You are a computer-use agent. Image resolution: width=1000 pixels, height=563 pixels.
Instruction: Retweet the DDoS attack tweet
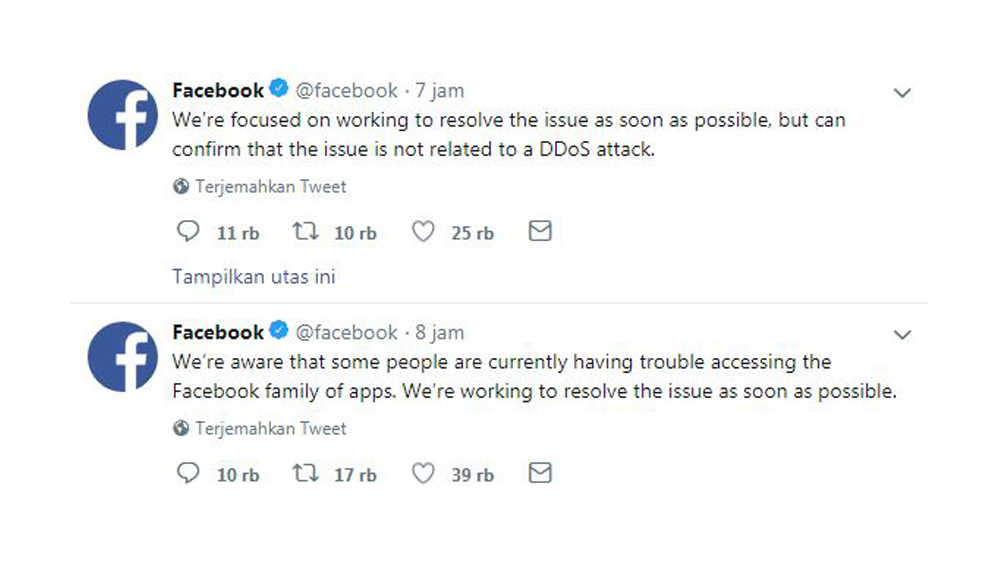click(x=305, y=231)
